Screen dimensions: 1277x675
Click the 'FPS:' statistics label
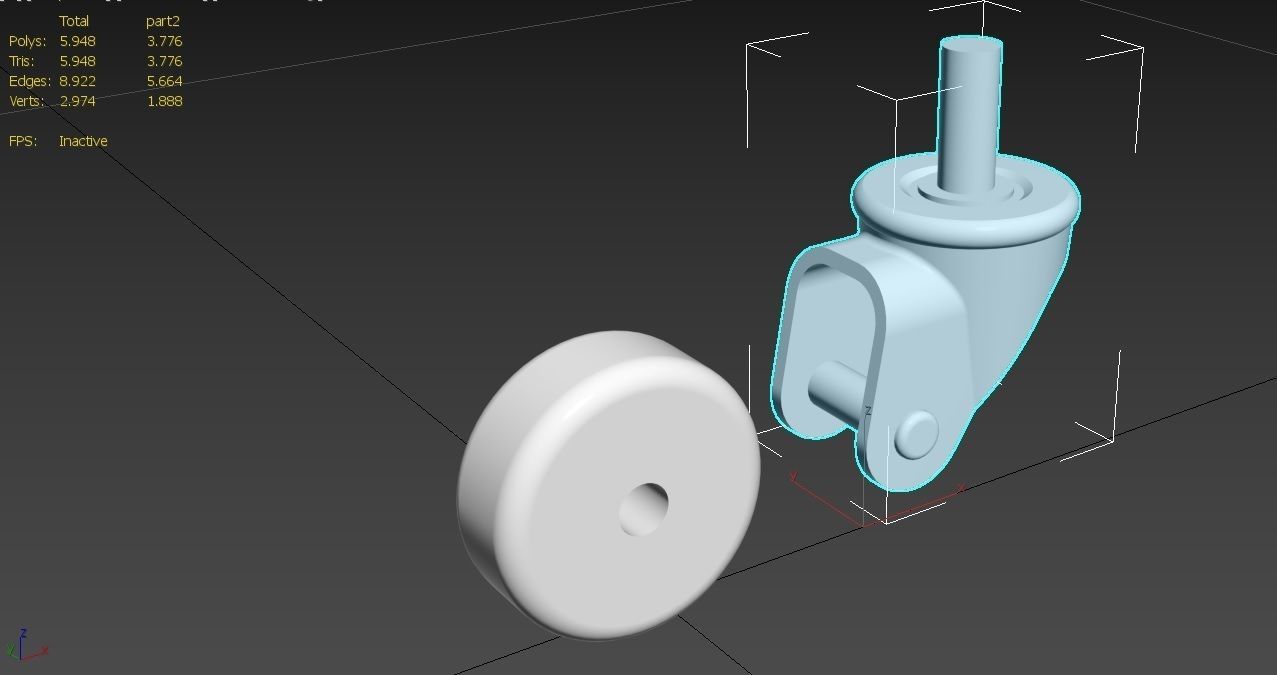(x=23, y=141)
